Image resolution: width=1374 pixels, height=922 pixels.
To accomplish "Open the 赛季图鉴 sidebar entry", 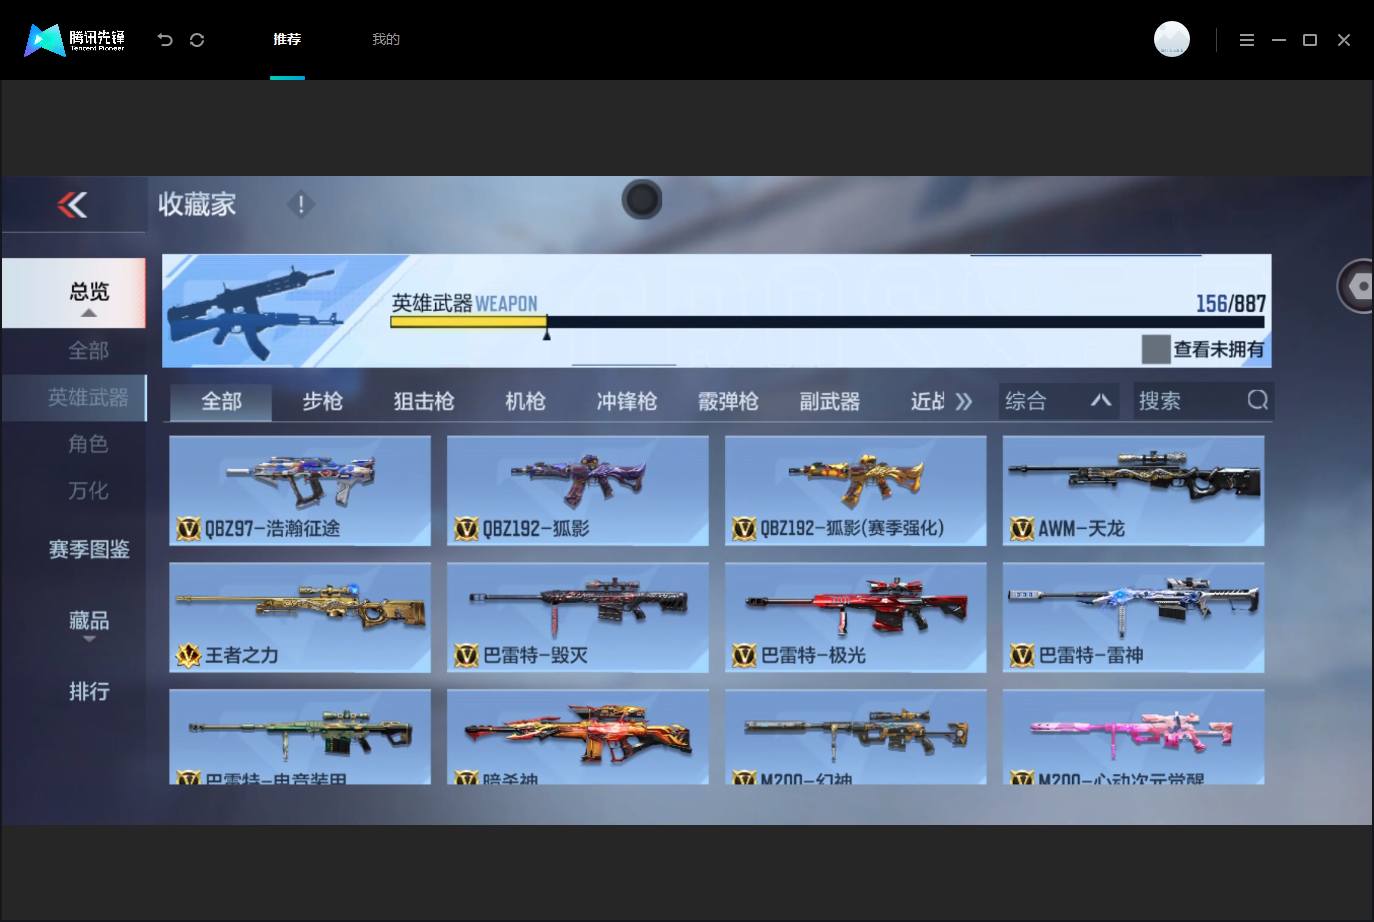I will click(89, 549).
